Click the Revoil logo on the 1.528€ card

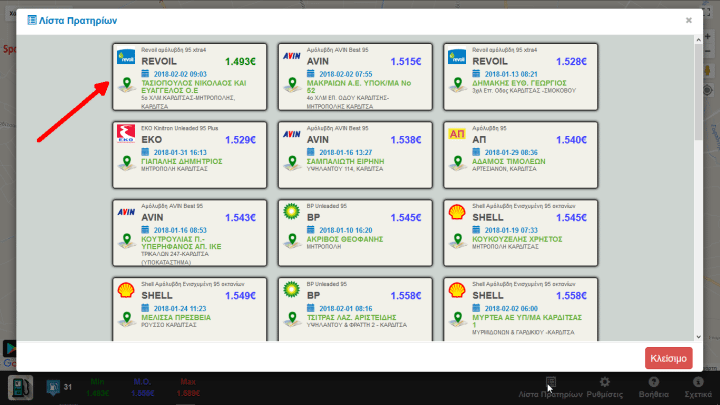tap(457, 56)
